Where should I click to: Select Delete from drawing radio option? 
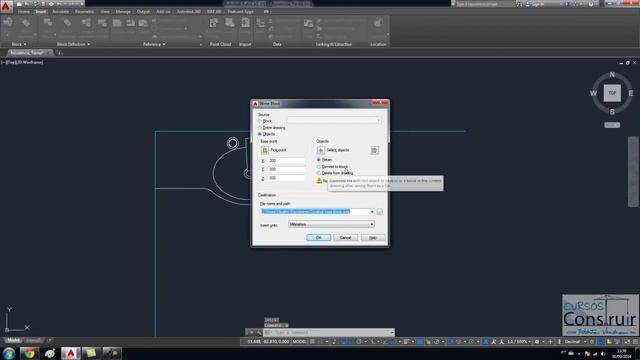pyautogui.click(x=319, y=173)
